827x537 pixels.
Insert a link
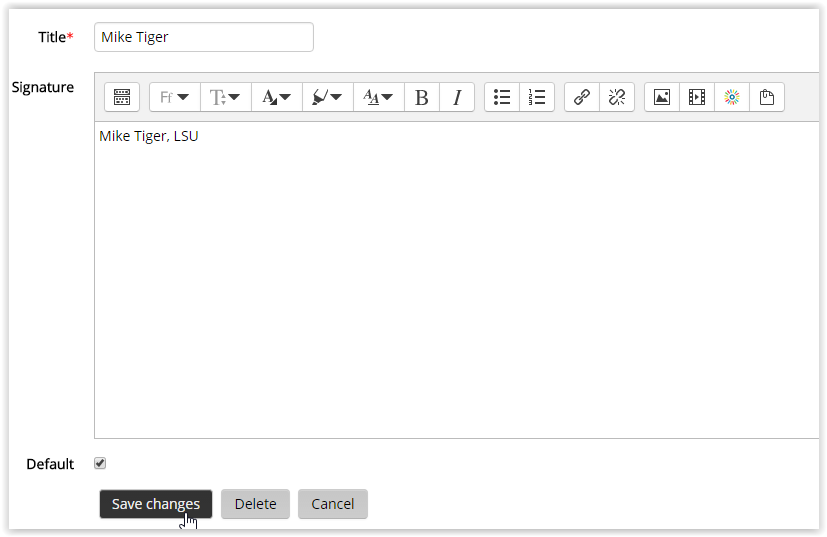(x=582, y=97)
